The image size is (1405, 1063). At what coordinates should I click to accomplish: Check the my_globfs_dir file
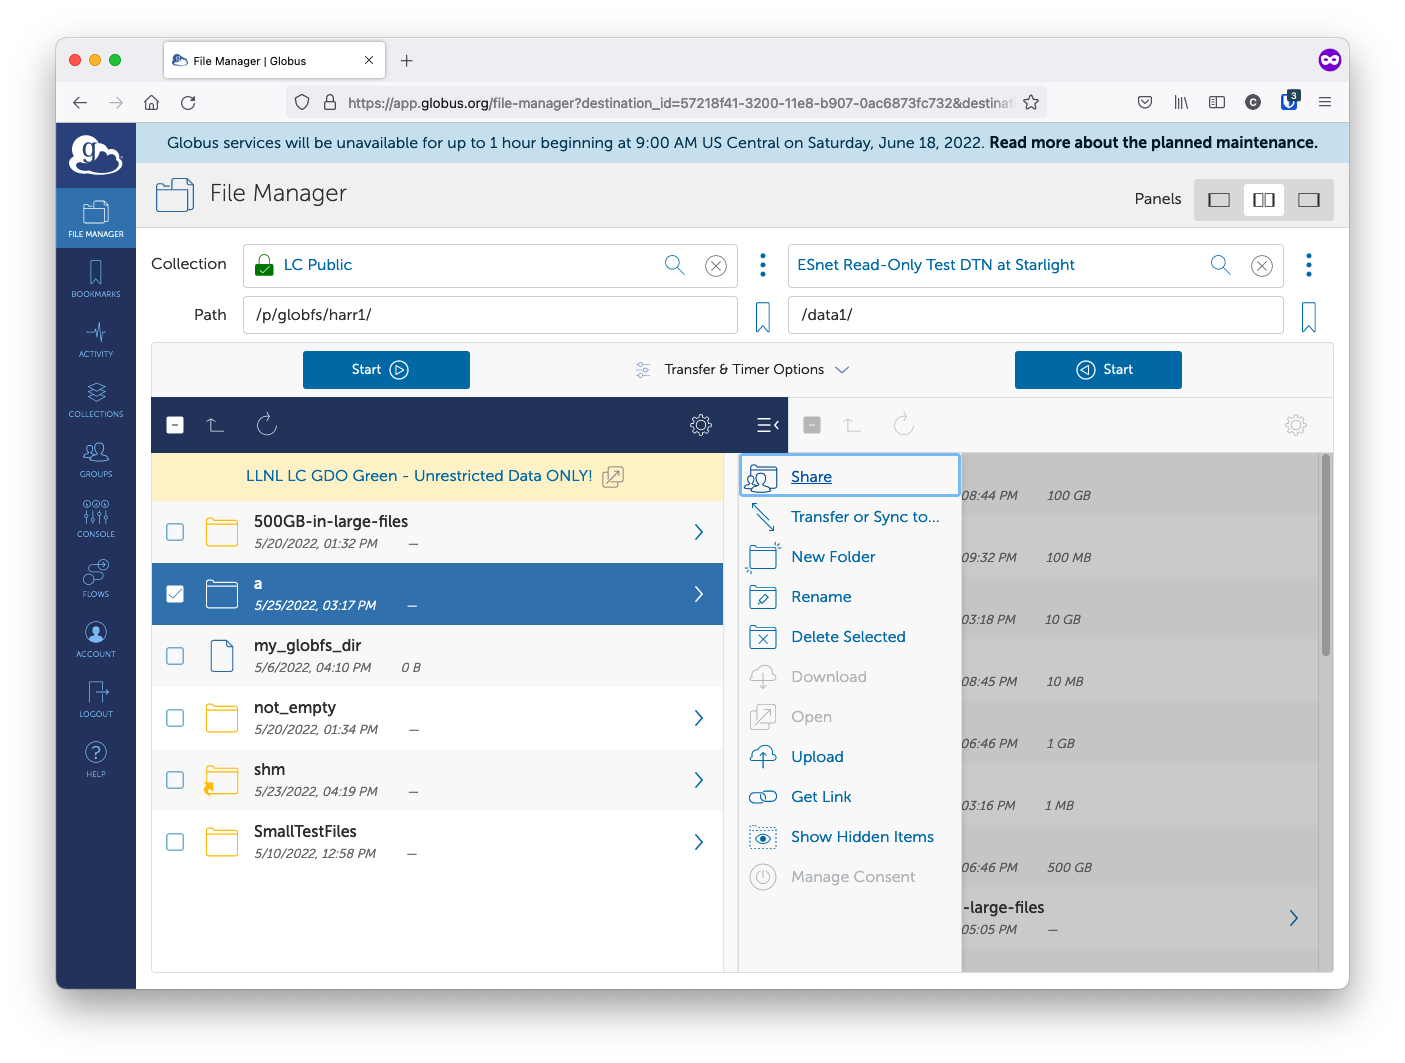click(x=175, y=656)
